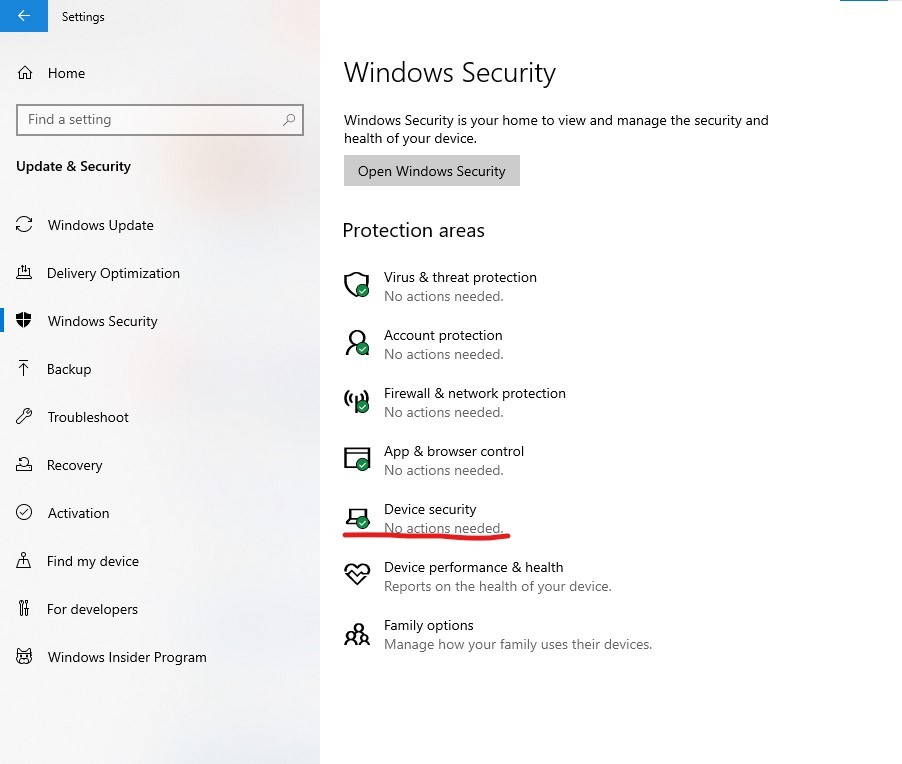Click the Find a setting search box

[160, 119]
